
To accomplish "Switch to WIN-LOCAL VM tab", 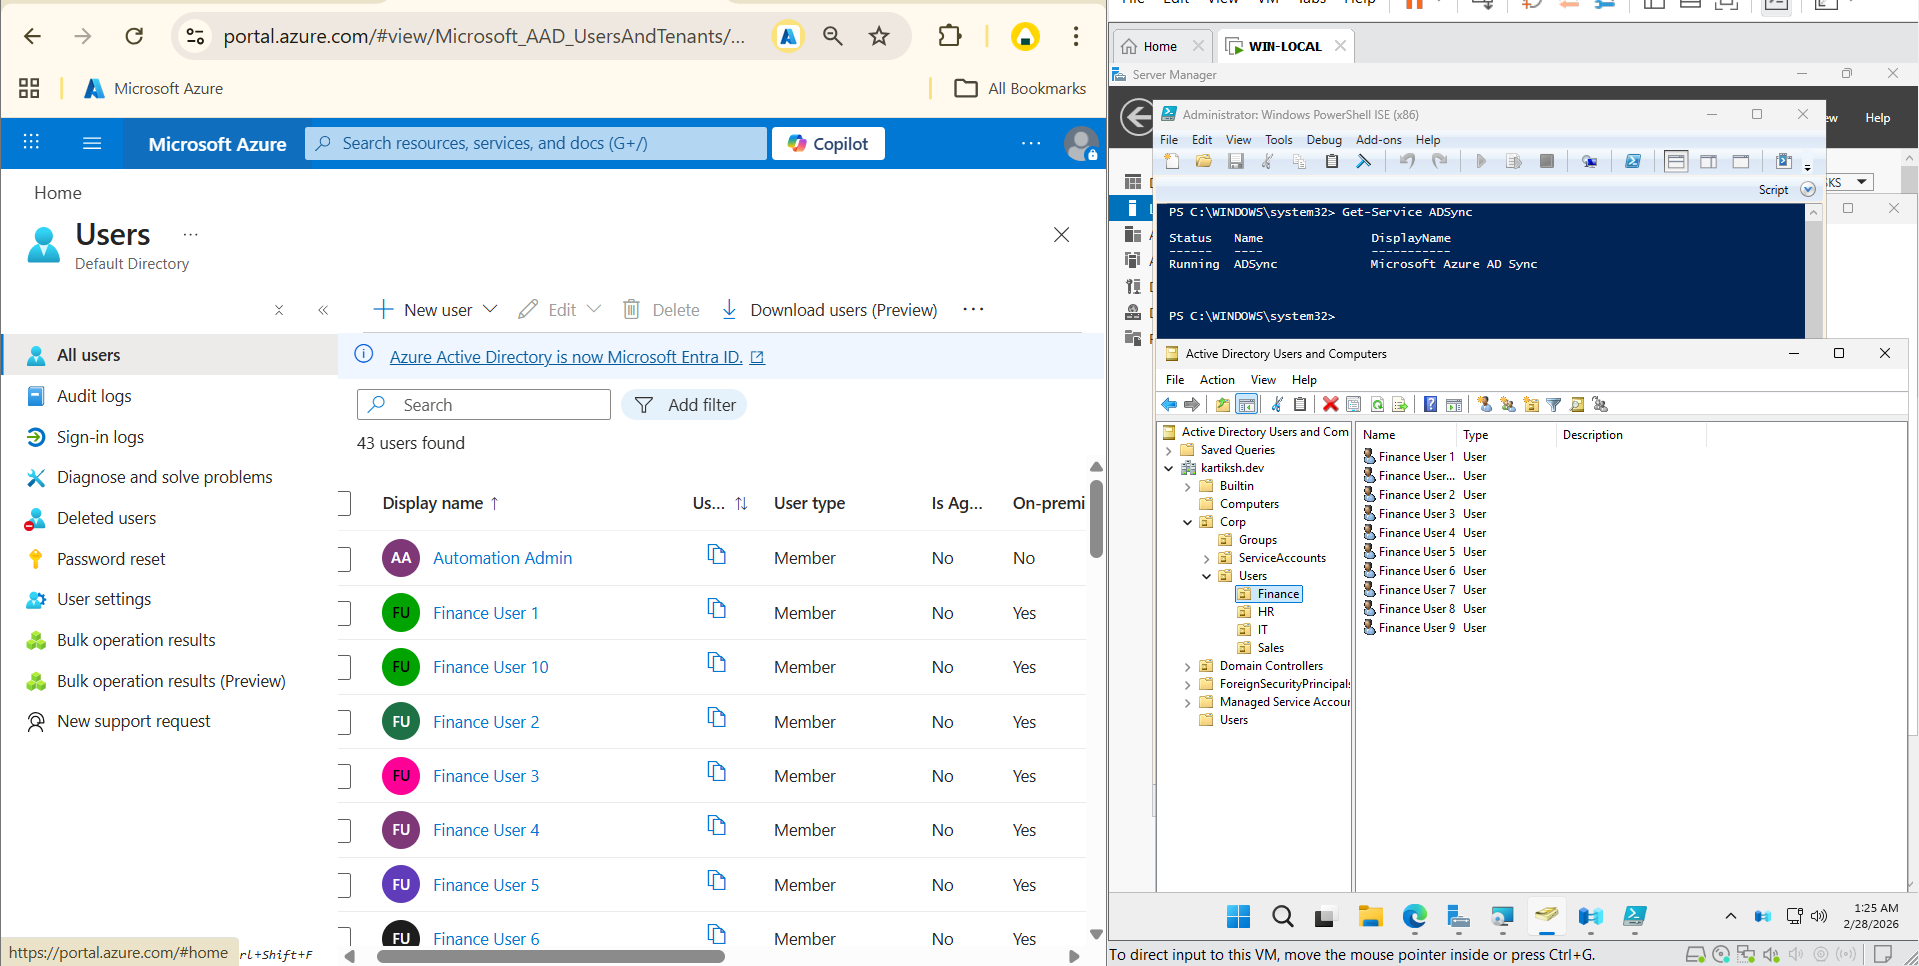I will coord(1285,46).
